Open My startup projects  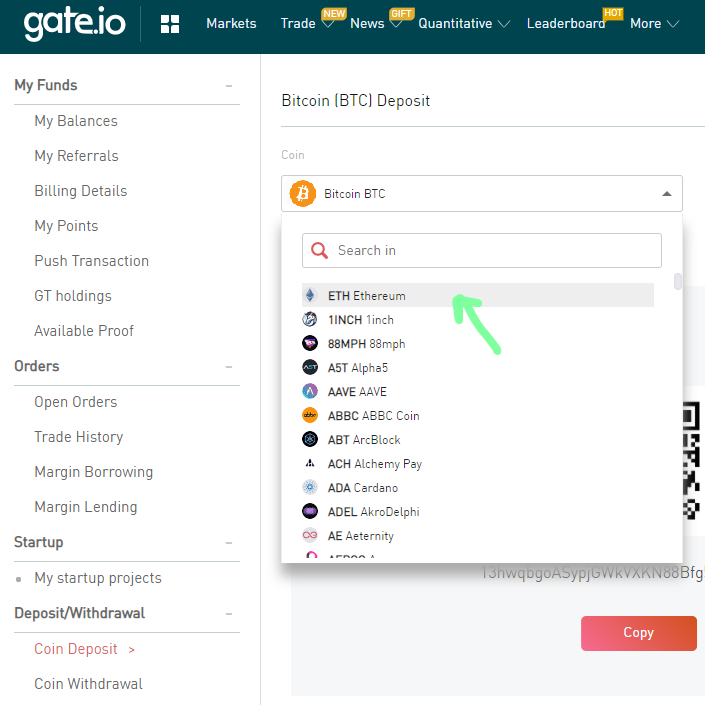(98, 578)
